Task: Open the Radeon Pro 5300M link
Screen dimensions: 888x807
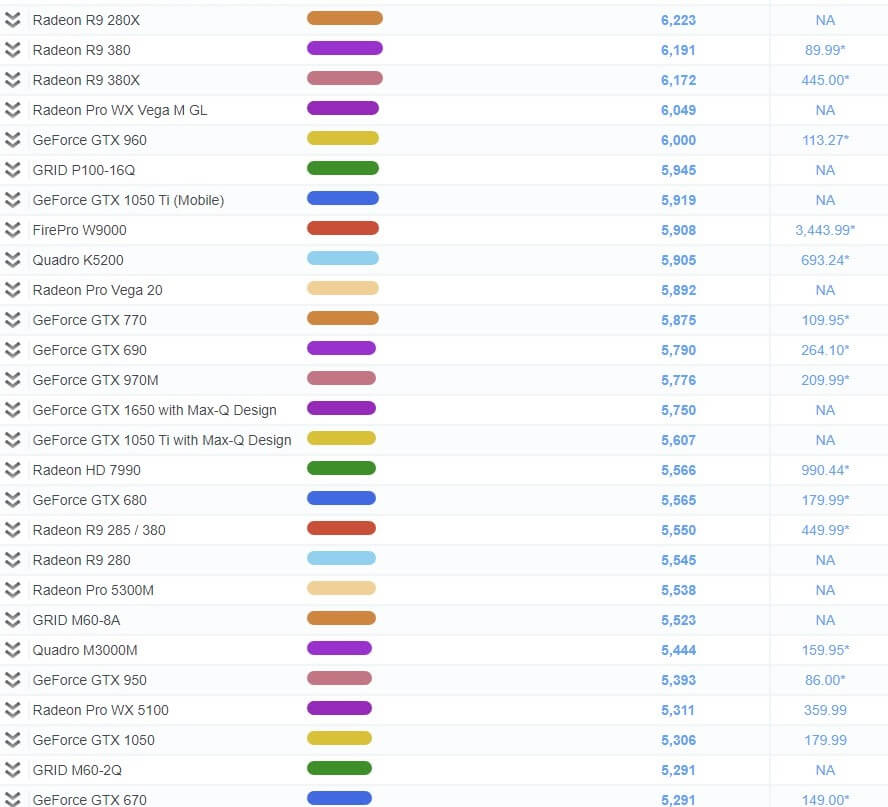Action: click(x=93, y=591)
